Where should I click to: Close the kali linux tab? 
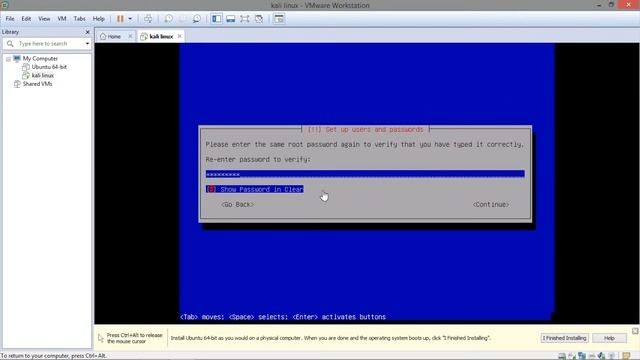click(180, 36)
